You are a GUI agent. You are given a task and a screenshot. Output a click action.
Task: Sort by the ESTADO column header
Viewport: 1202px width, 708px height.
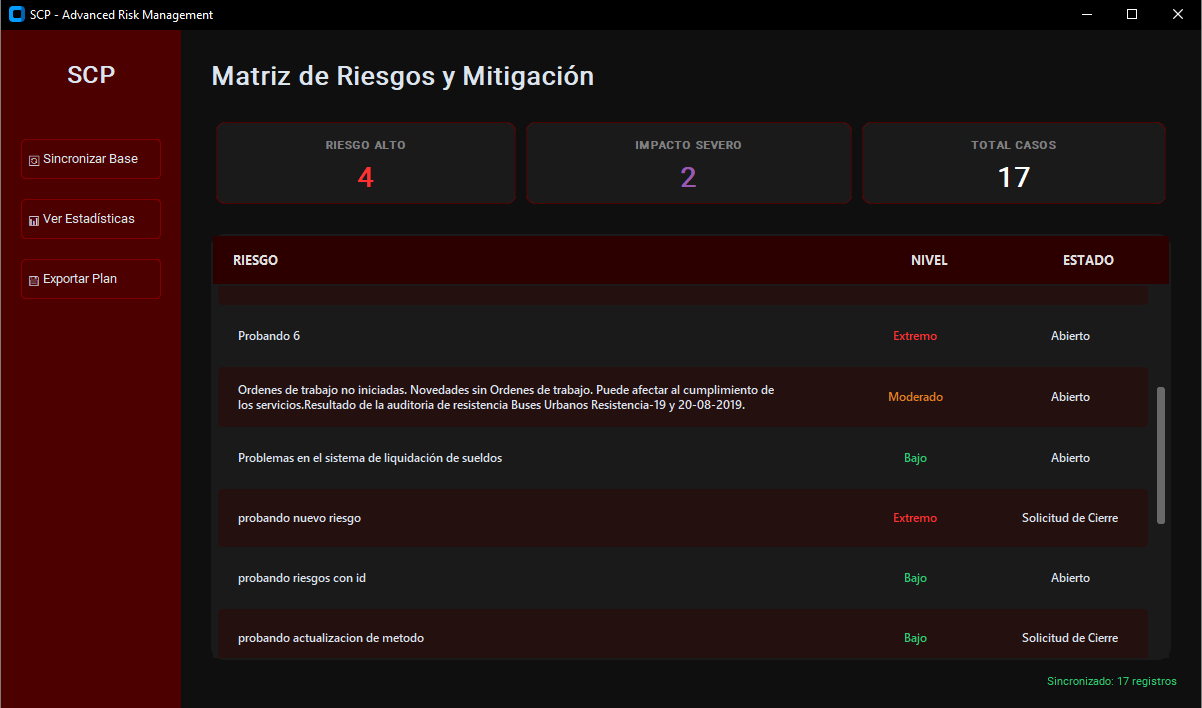click(1088, 260)
